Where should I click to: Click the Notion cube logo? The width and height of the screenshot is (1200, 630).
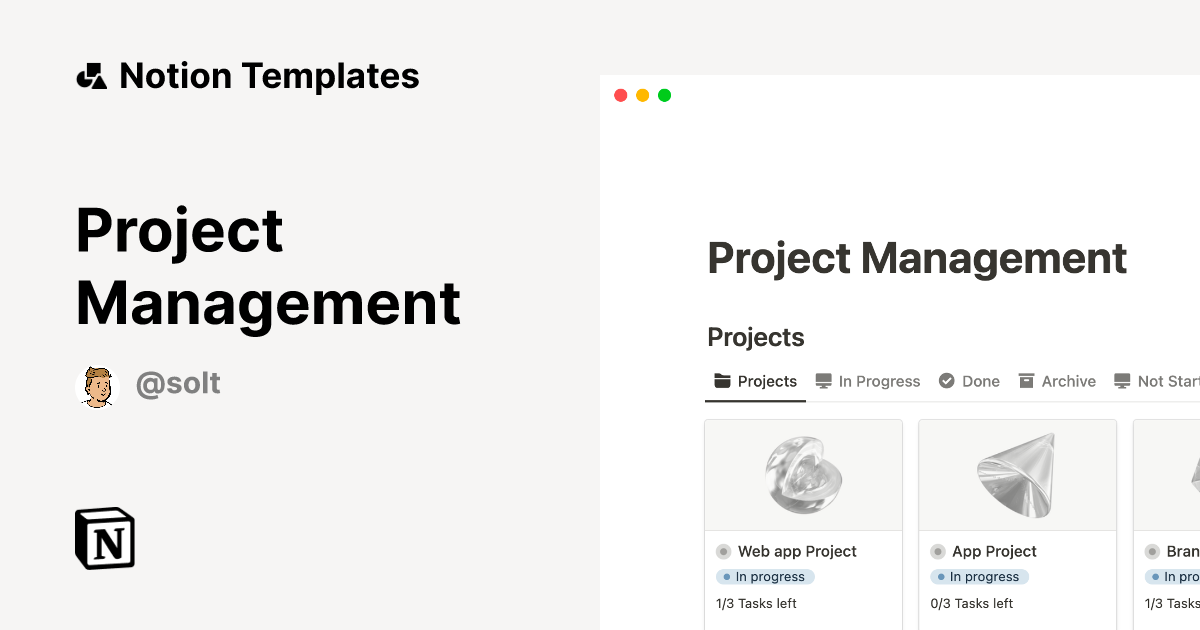[x=105, y=538]
